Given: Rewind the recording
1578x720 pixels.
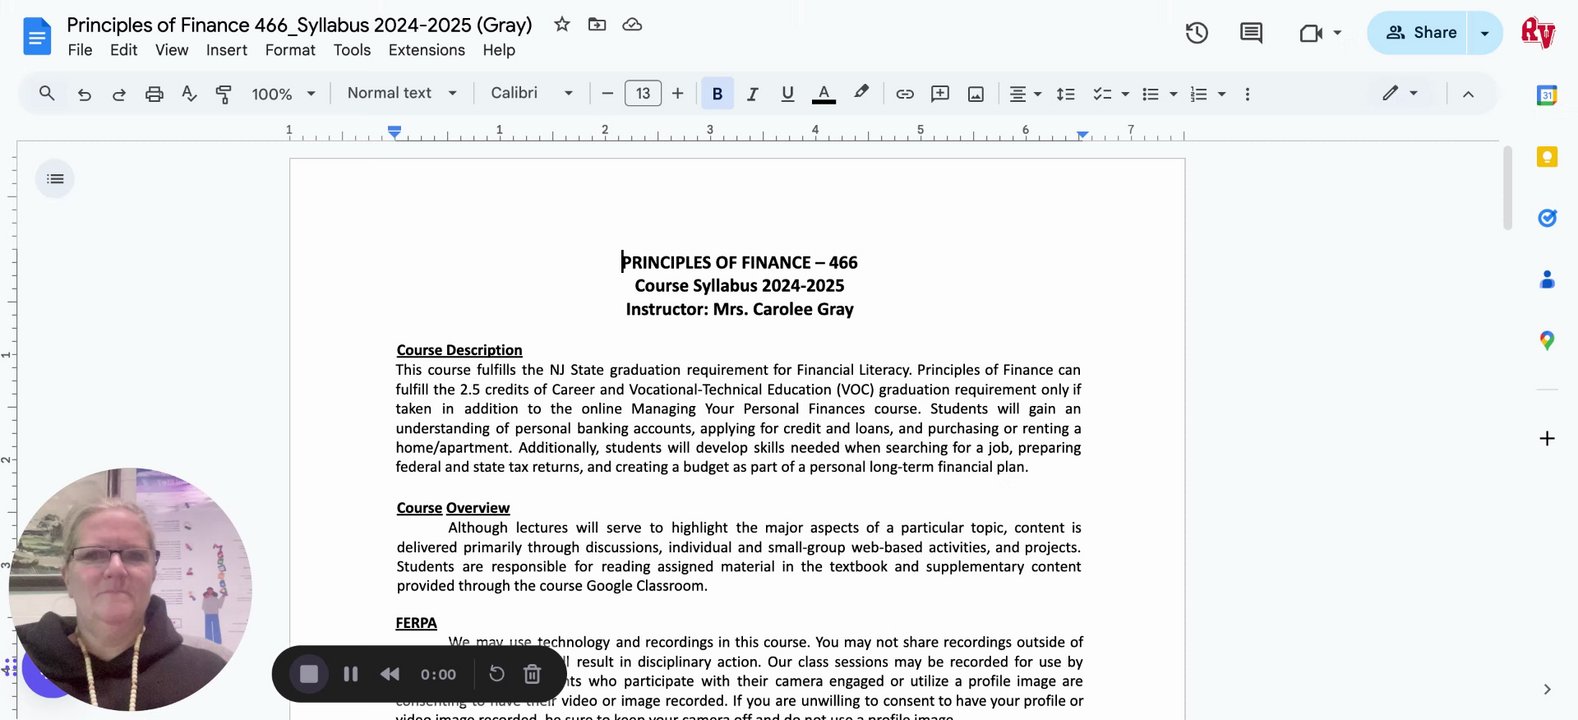Looking at the screenshot, I should pyautogui.click(x=390, y=674).
